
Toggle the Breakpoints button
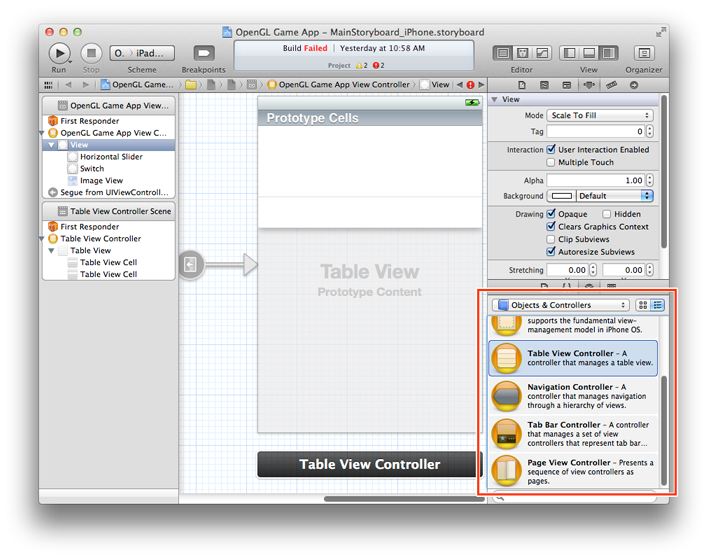(203, 52)
